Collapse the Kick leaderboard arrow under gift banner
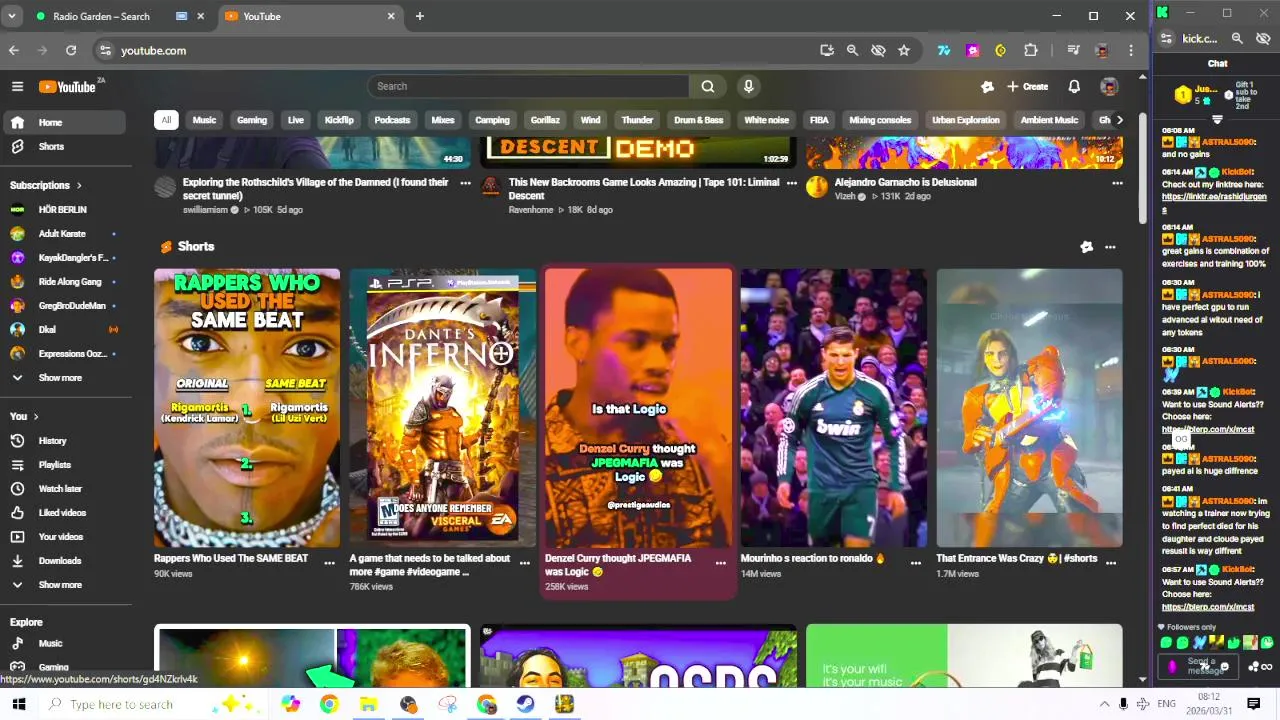This screenshot has height=720, width=1280. pyautogui.click(x=1217, y=119)
